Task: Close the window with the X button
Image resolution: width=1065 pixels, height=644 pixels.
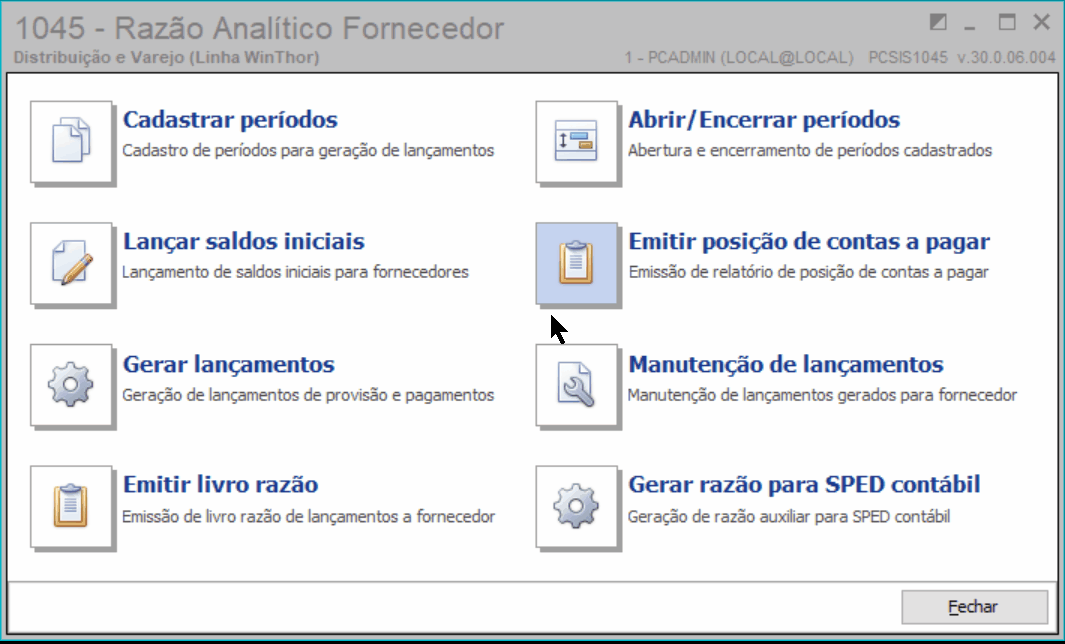Action: pyautogui.click(x=1041, y=22)
